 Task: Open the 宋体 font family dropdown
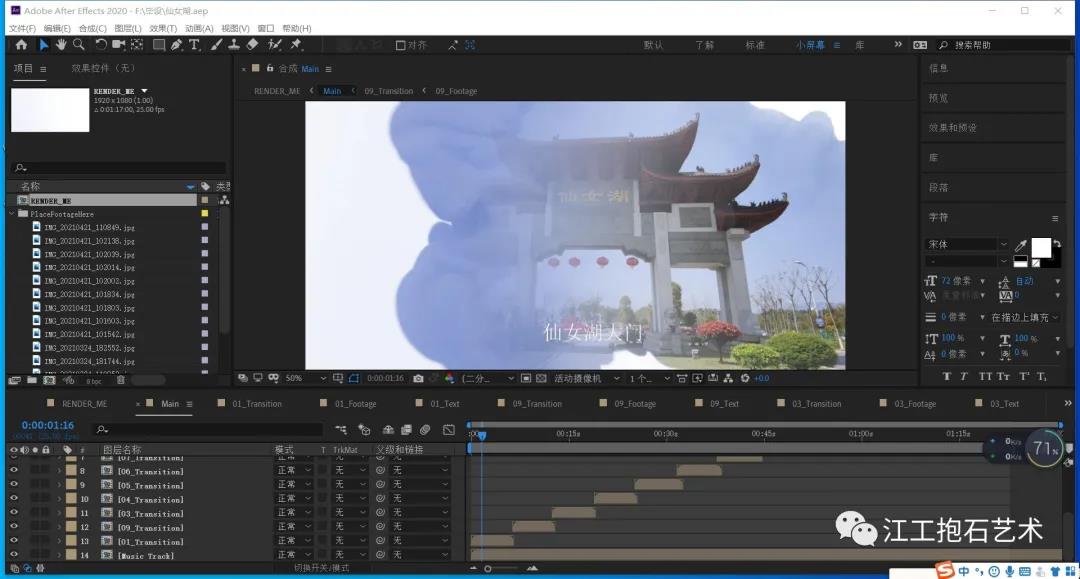pos(967,244)
